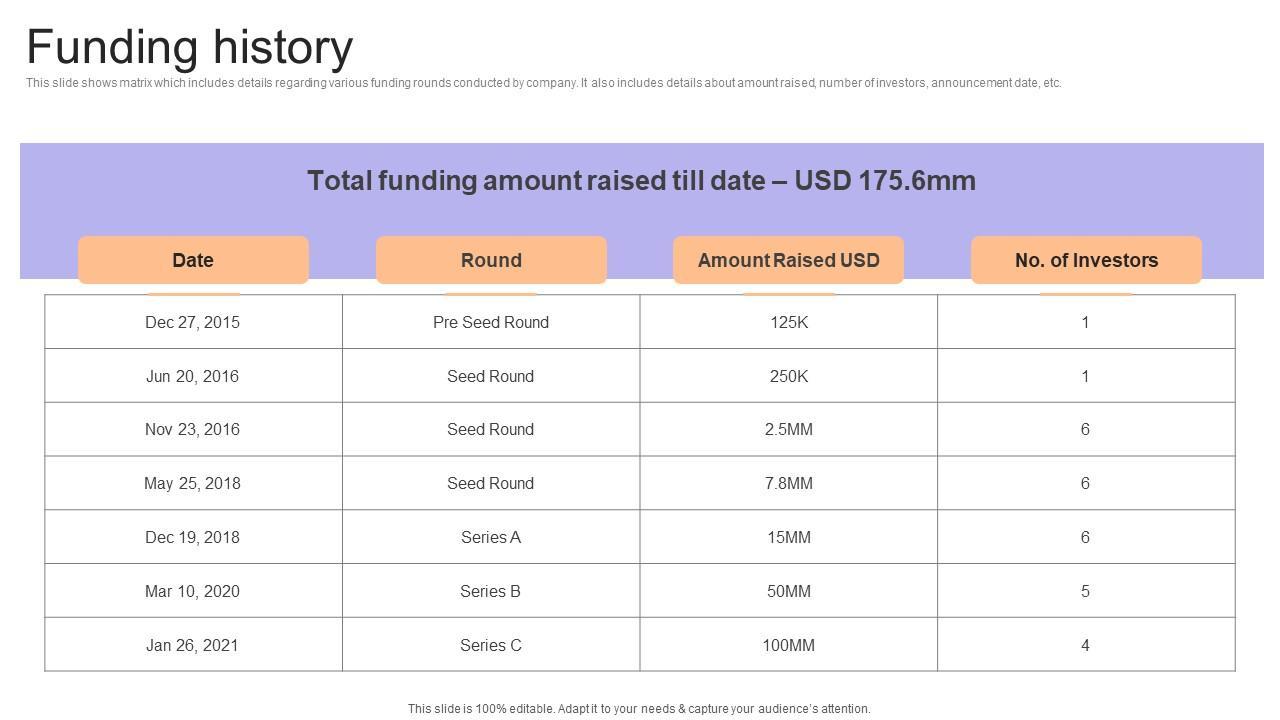Click the 50MM amount cell
Viewport: 1280px width, 720px height.
tap(788, 591)
